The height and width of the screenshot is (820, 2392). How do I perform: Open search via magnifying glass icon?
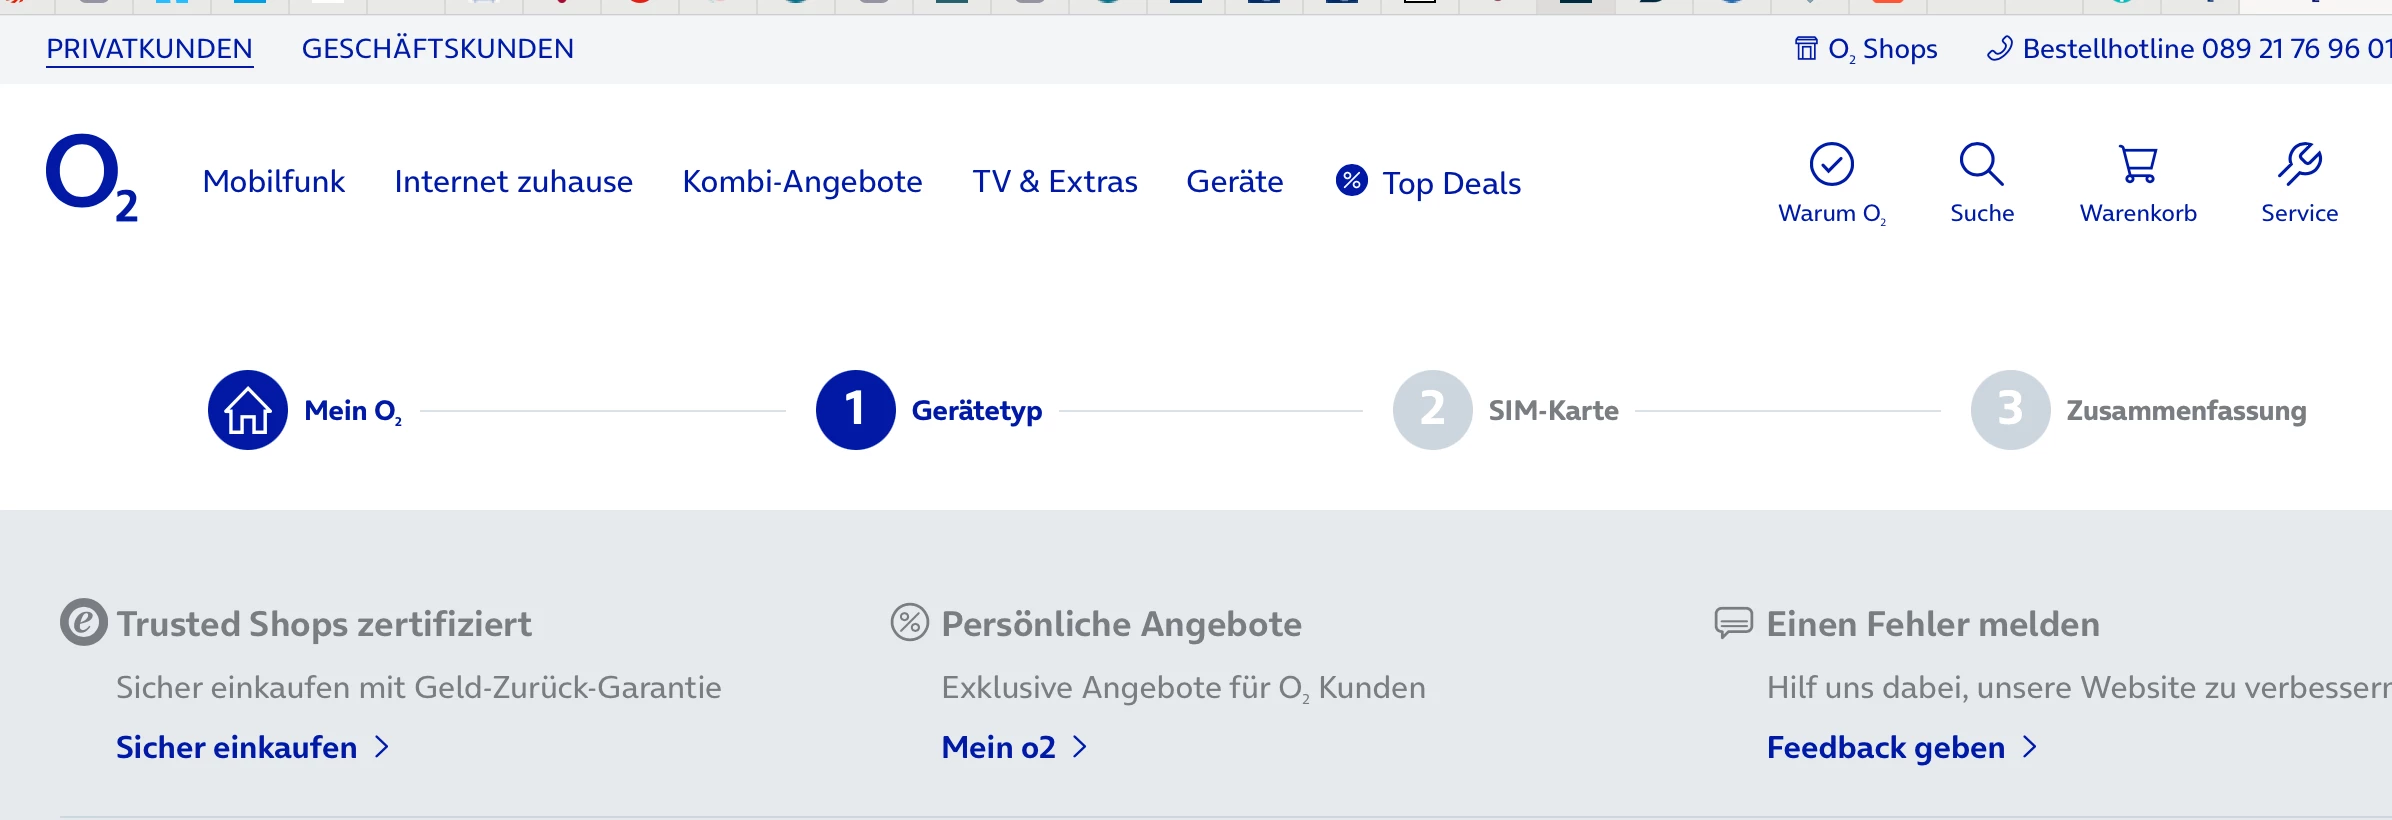tap(1981, 165)
